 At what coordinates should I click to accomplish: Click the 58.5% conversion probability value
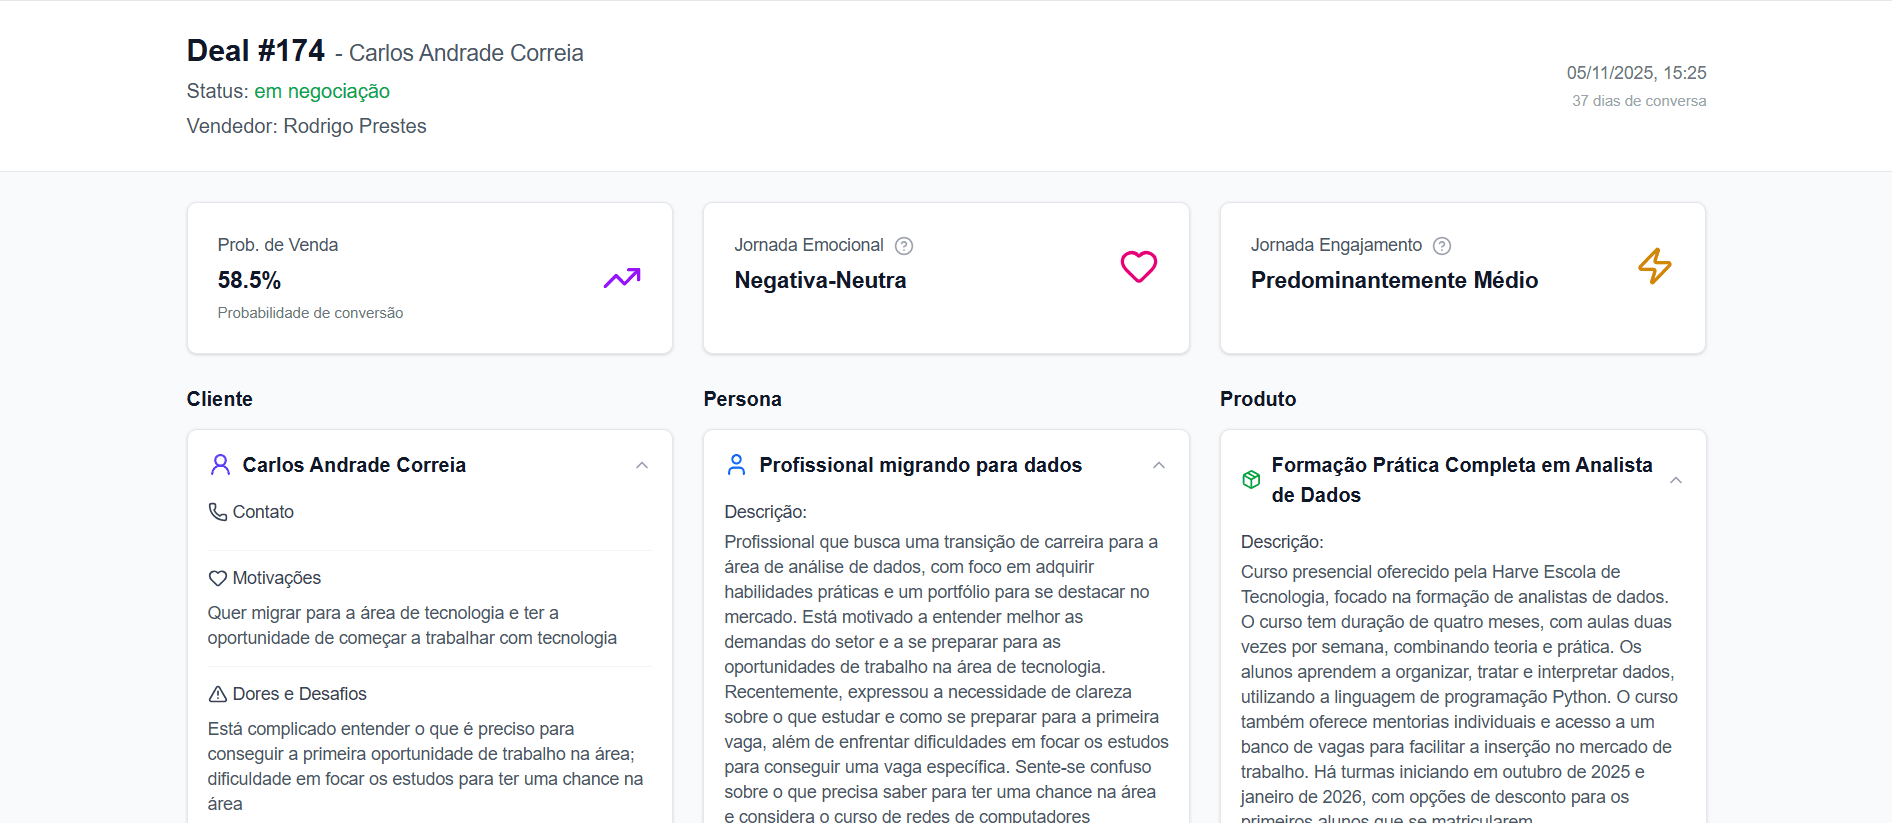(249, 280)
